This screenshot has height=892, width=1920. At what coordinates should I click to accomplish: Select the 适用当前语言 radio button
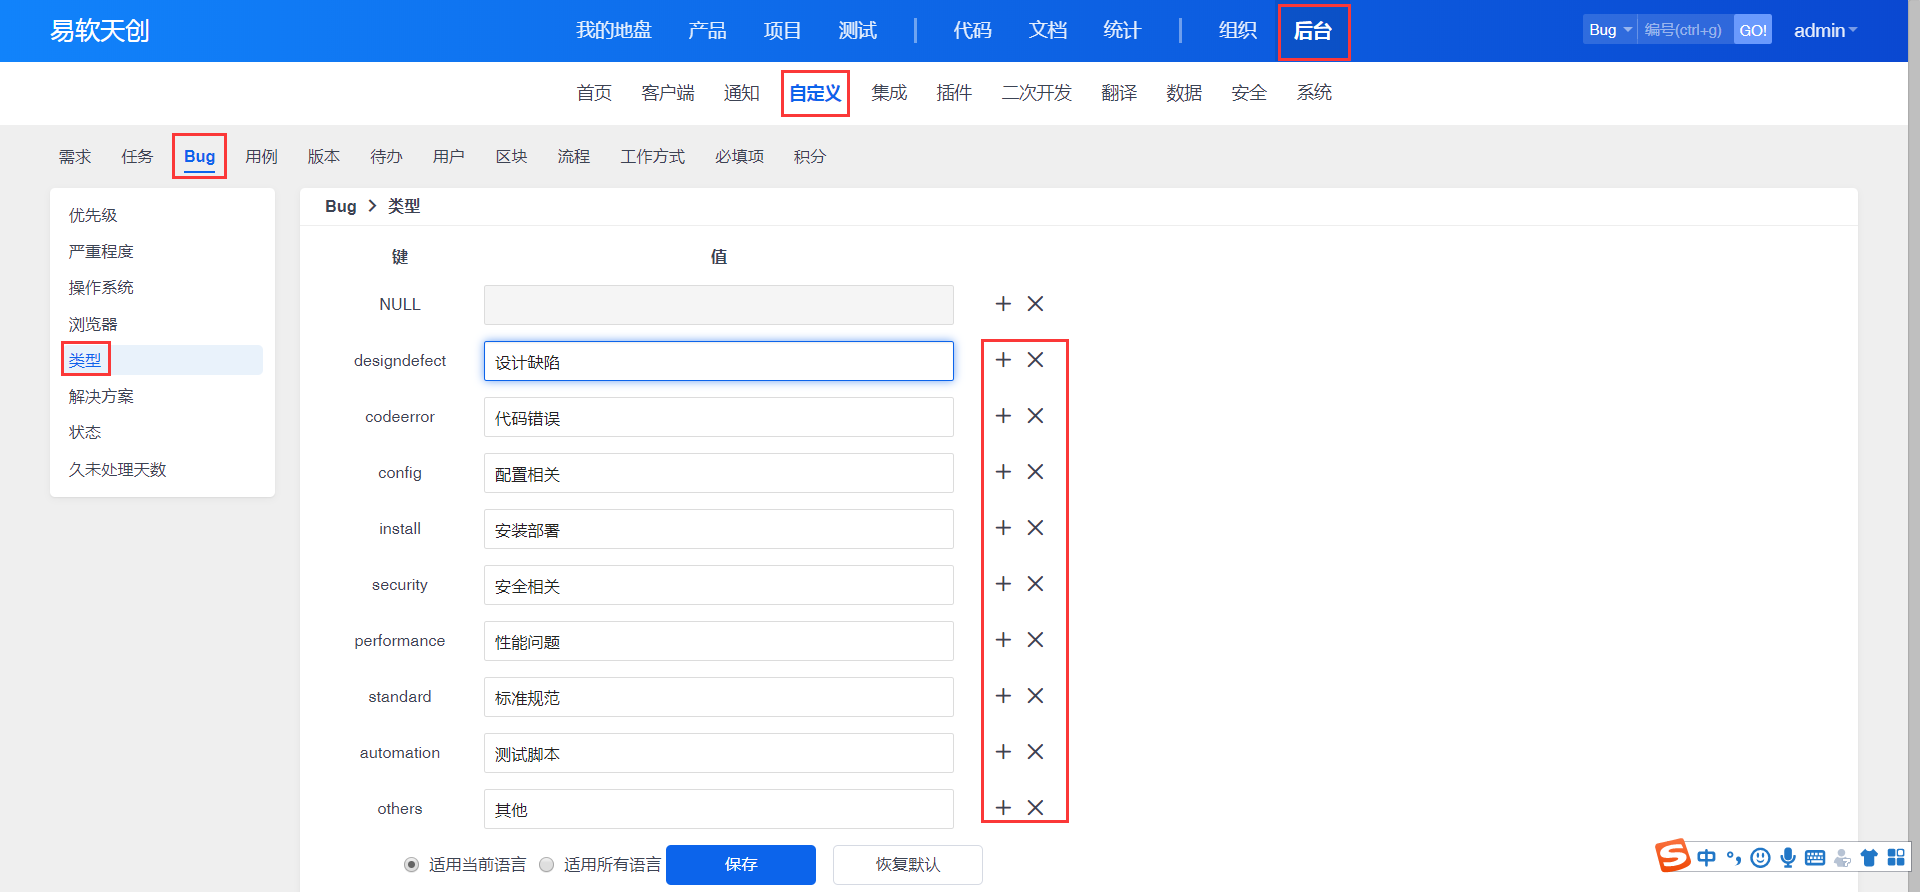(411, 865)
